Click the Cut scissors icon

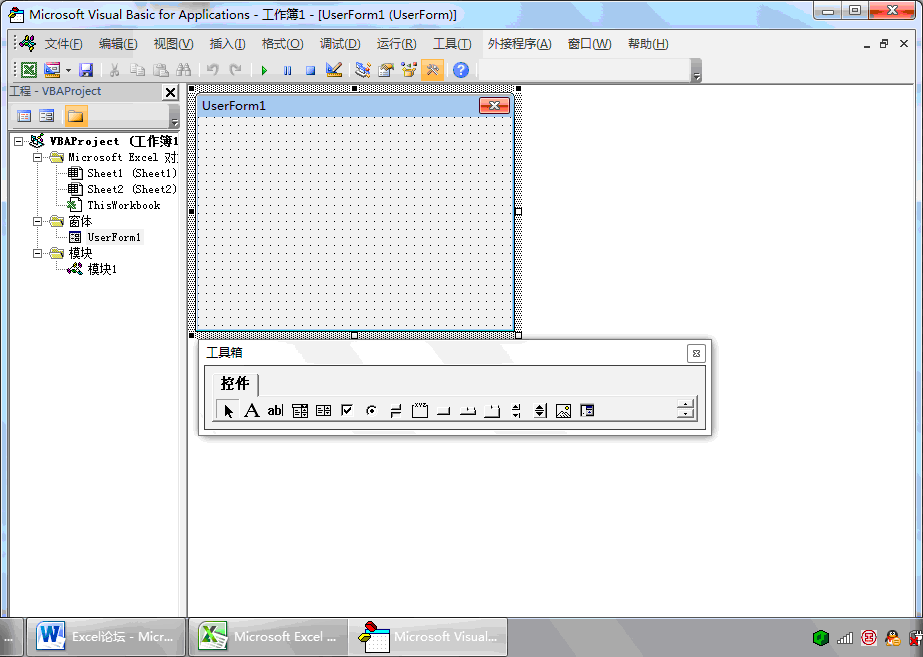tap(114, 70)
